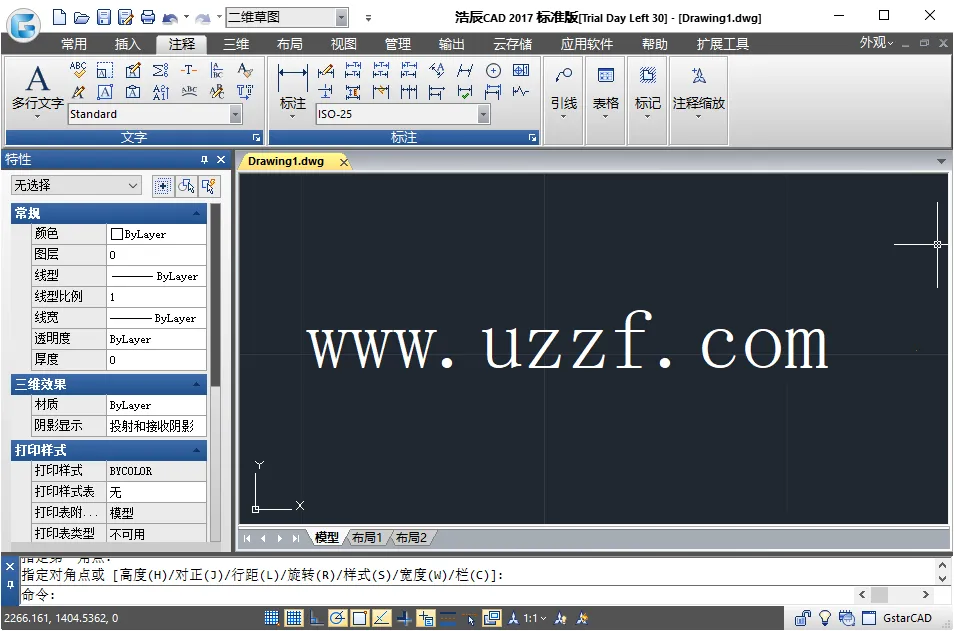
Task: Click the spell check ABC icon
Action: 78,70
